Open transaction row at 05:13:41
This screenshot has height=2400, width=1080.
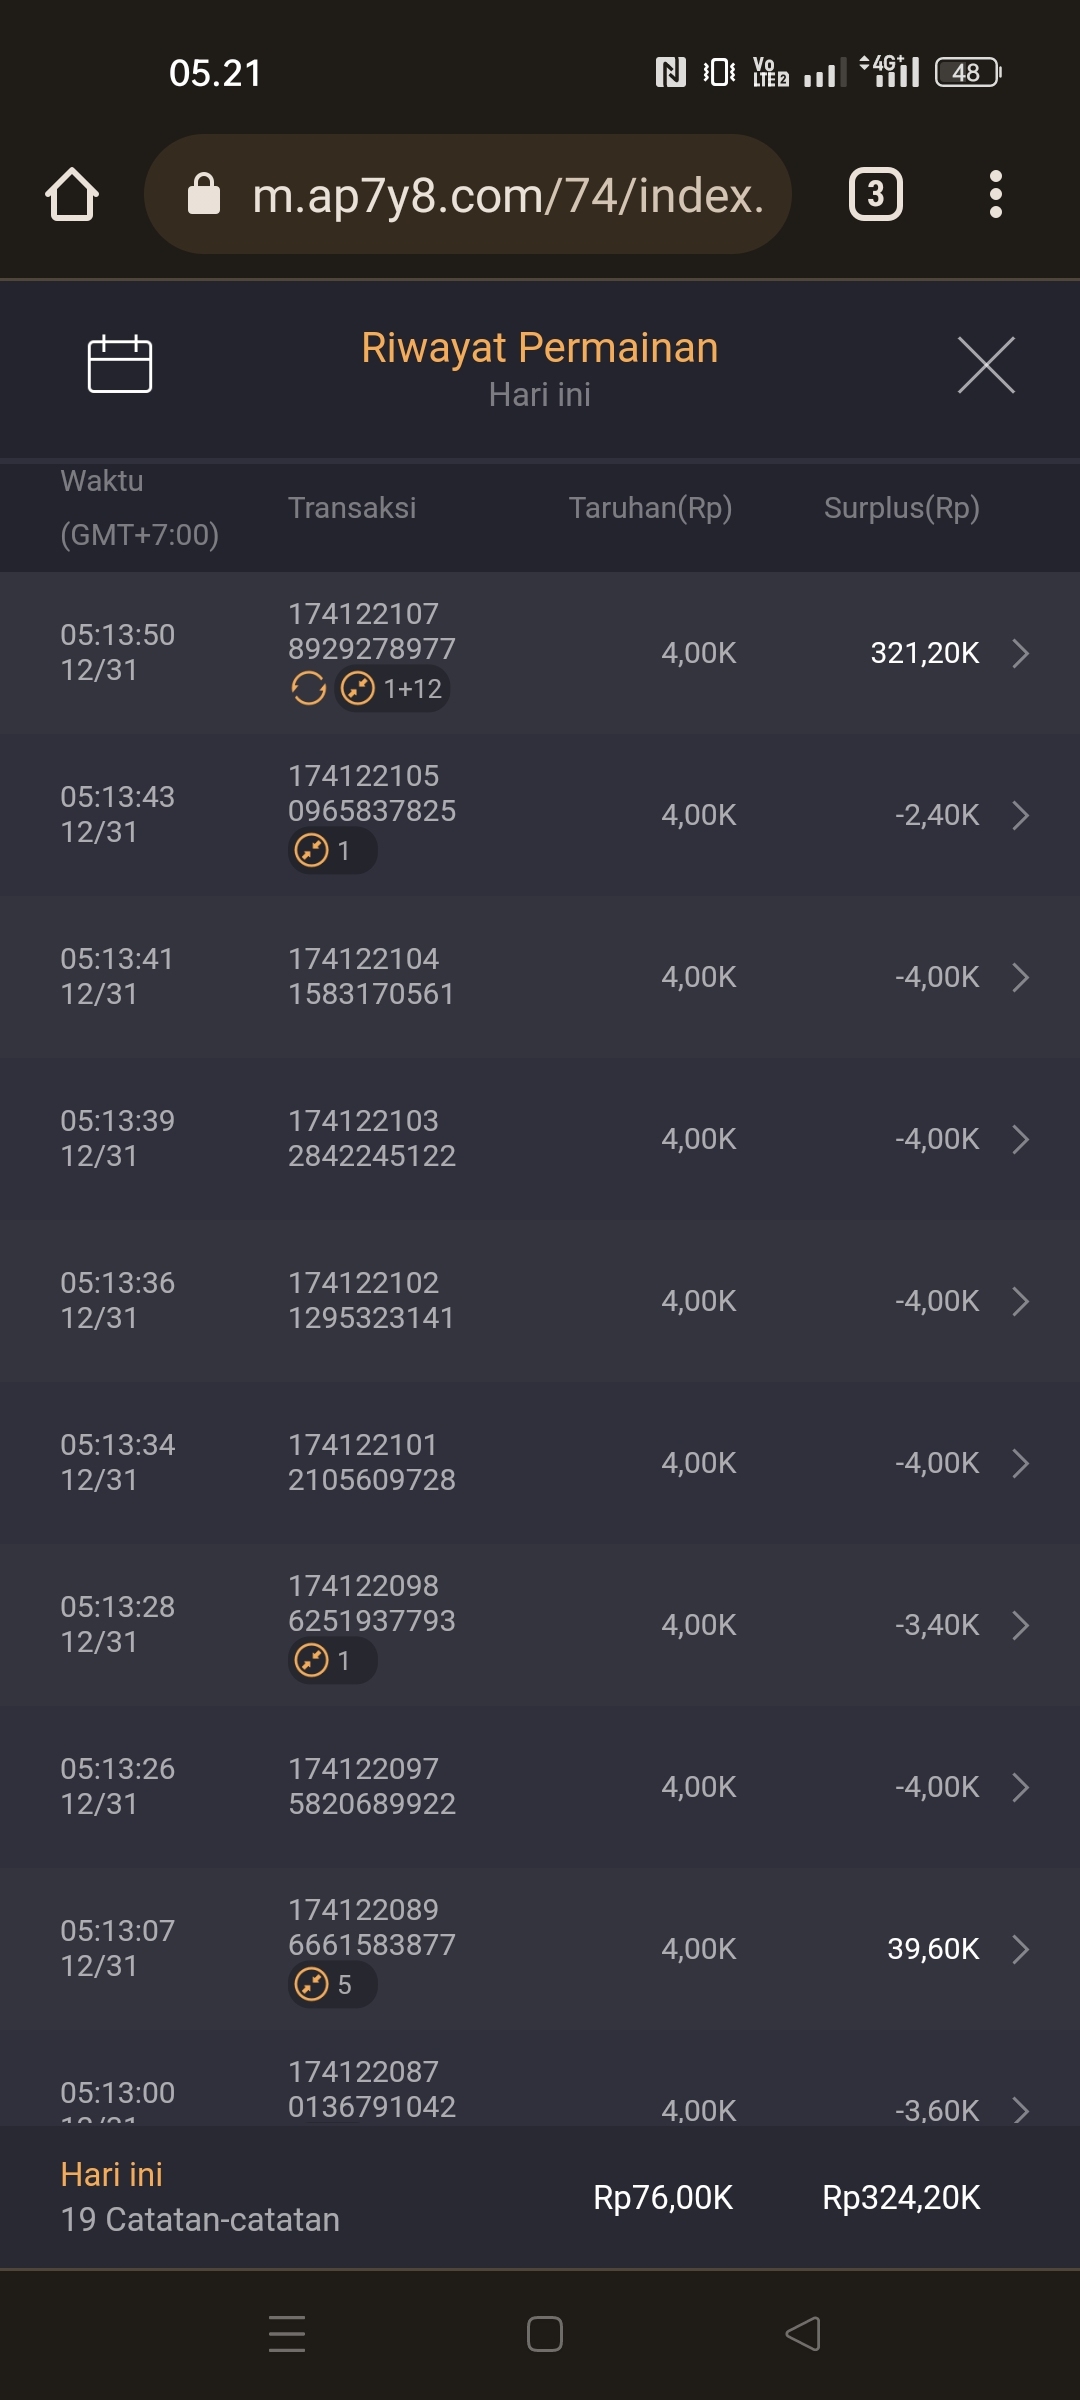pyautogui.click(x=540, y=977)
